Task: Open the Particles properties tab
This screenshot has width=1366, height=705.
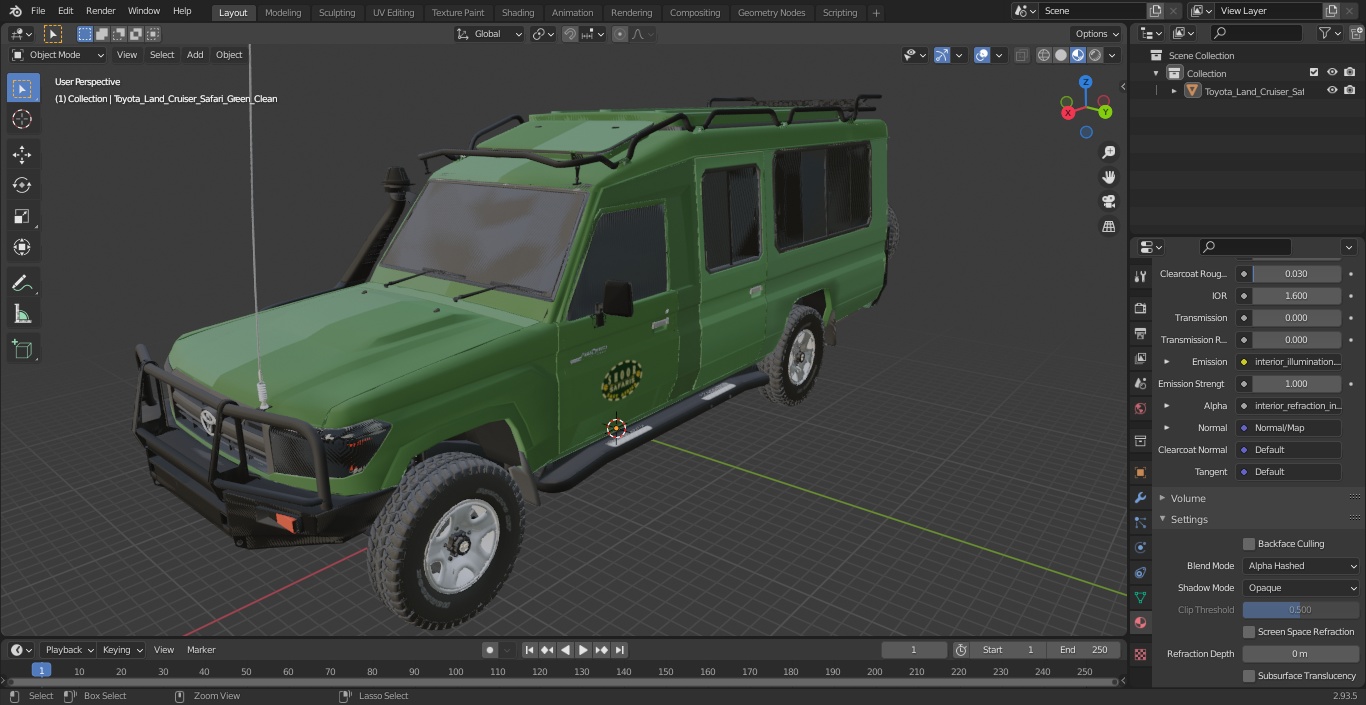Action: [x=1140, y=522]
